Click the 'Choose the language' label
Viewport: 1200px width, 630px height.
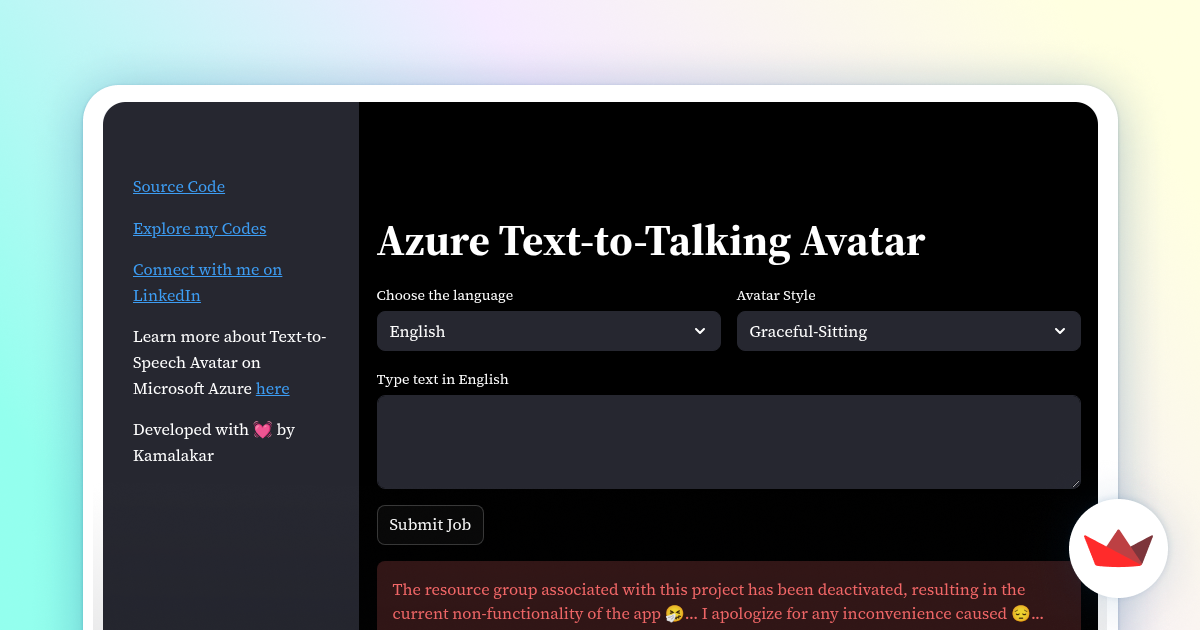(x=444, y=295)
